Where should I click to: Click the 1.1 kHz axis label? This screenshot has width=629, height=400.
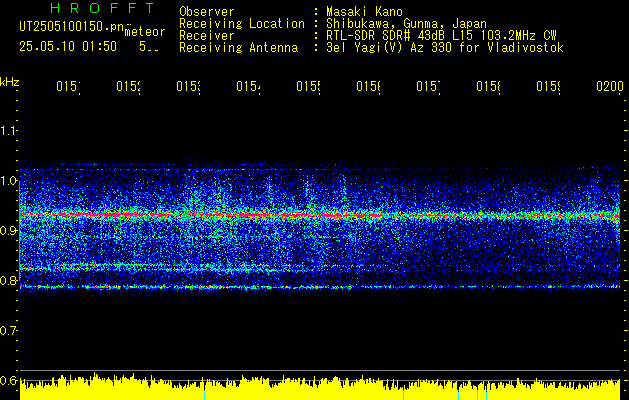click(x=8, y=130)
